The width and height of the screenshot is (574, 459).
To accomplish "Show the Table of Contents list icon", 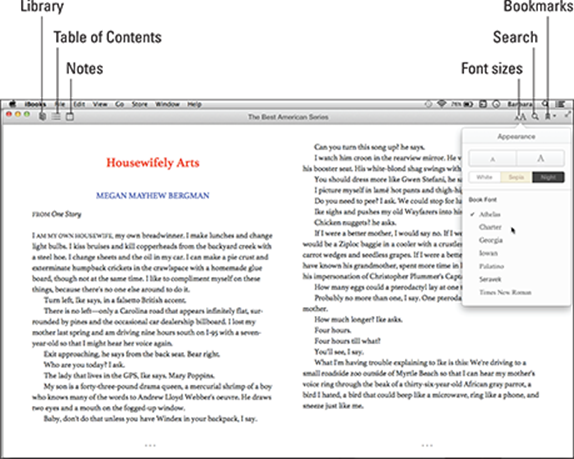I will click(x=56, y=116).
